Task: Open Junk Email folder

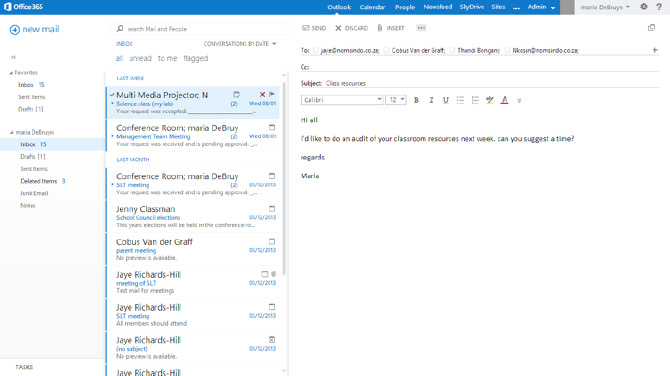Action: point(34,193)
